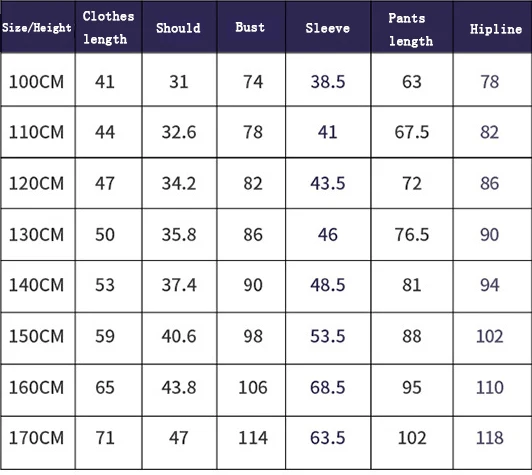Click the 130CM size cell
This screenshot has width=532, height=475.
(x=36, y=235)
